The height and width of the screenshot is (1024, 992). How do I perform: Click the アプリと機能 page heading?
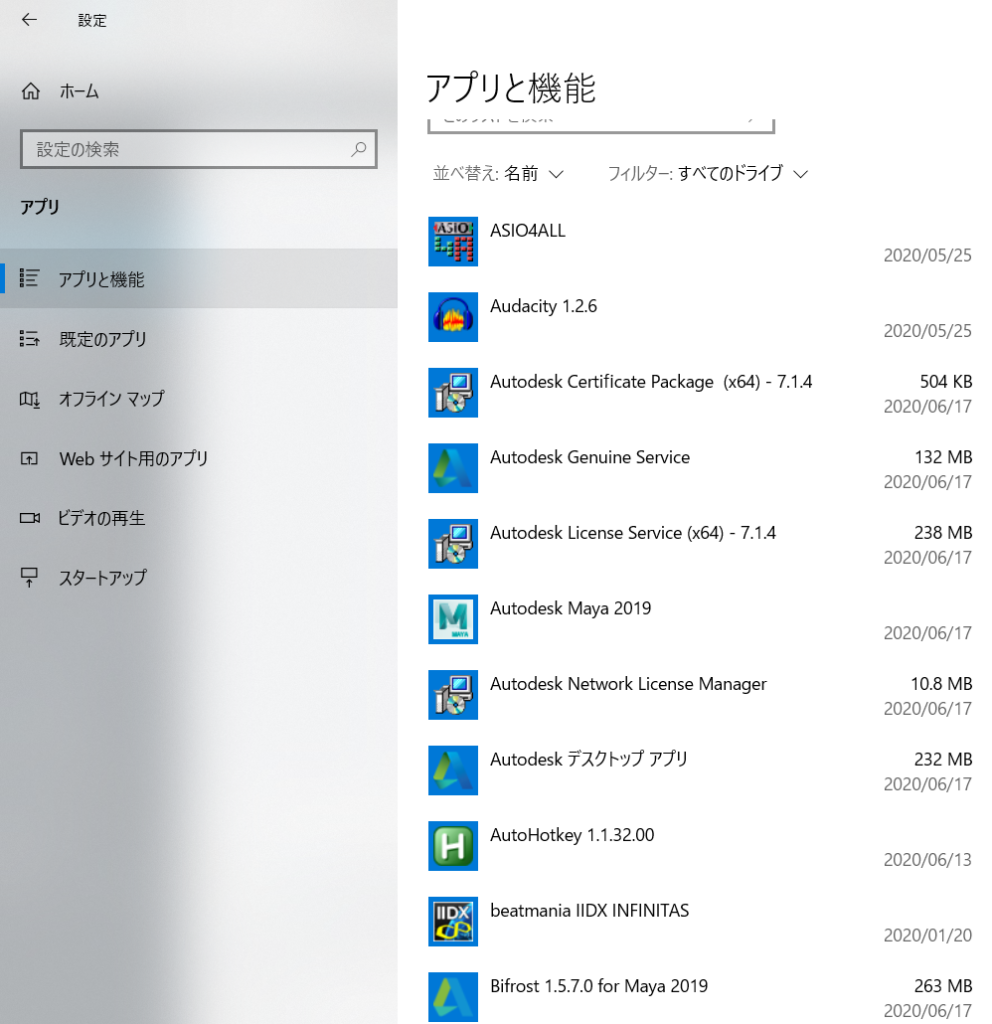[x=511, y=88]
